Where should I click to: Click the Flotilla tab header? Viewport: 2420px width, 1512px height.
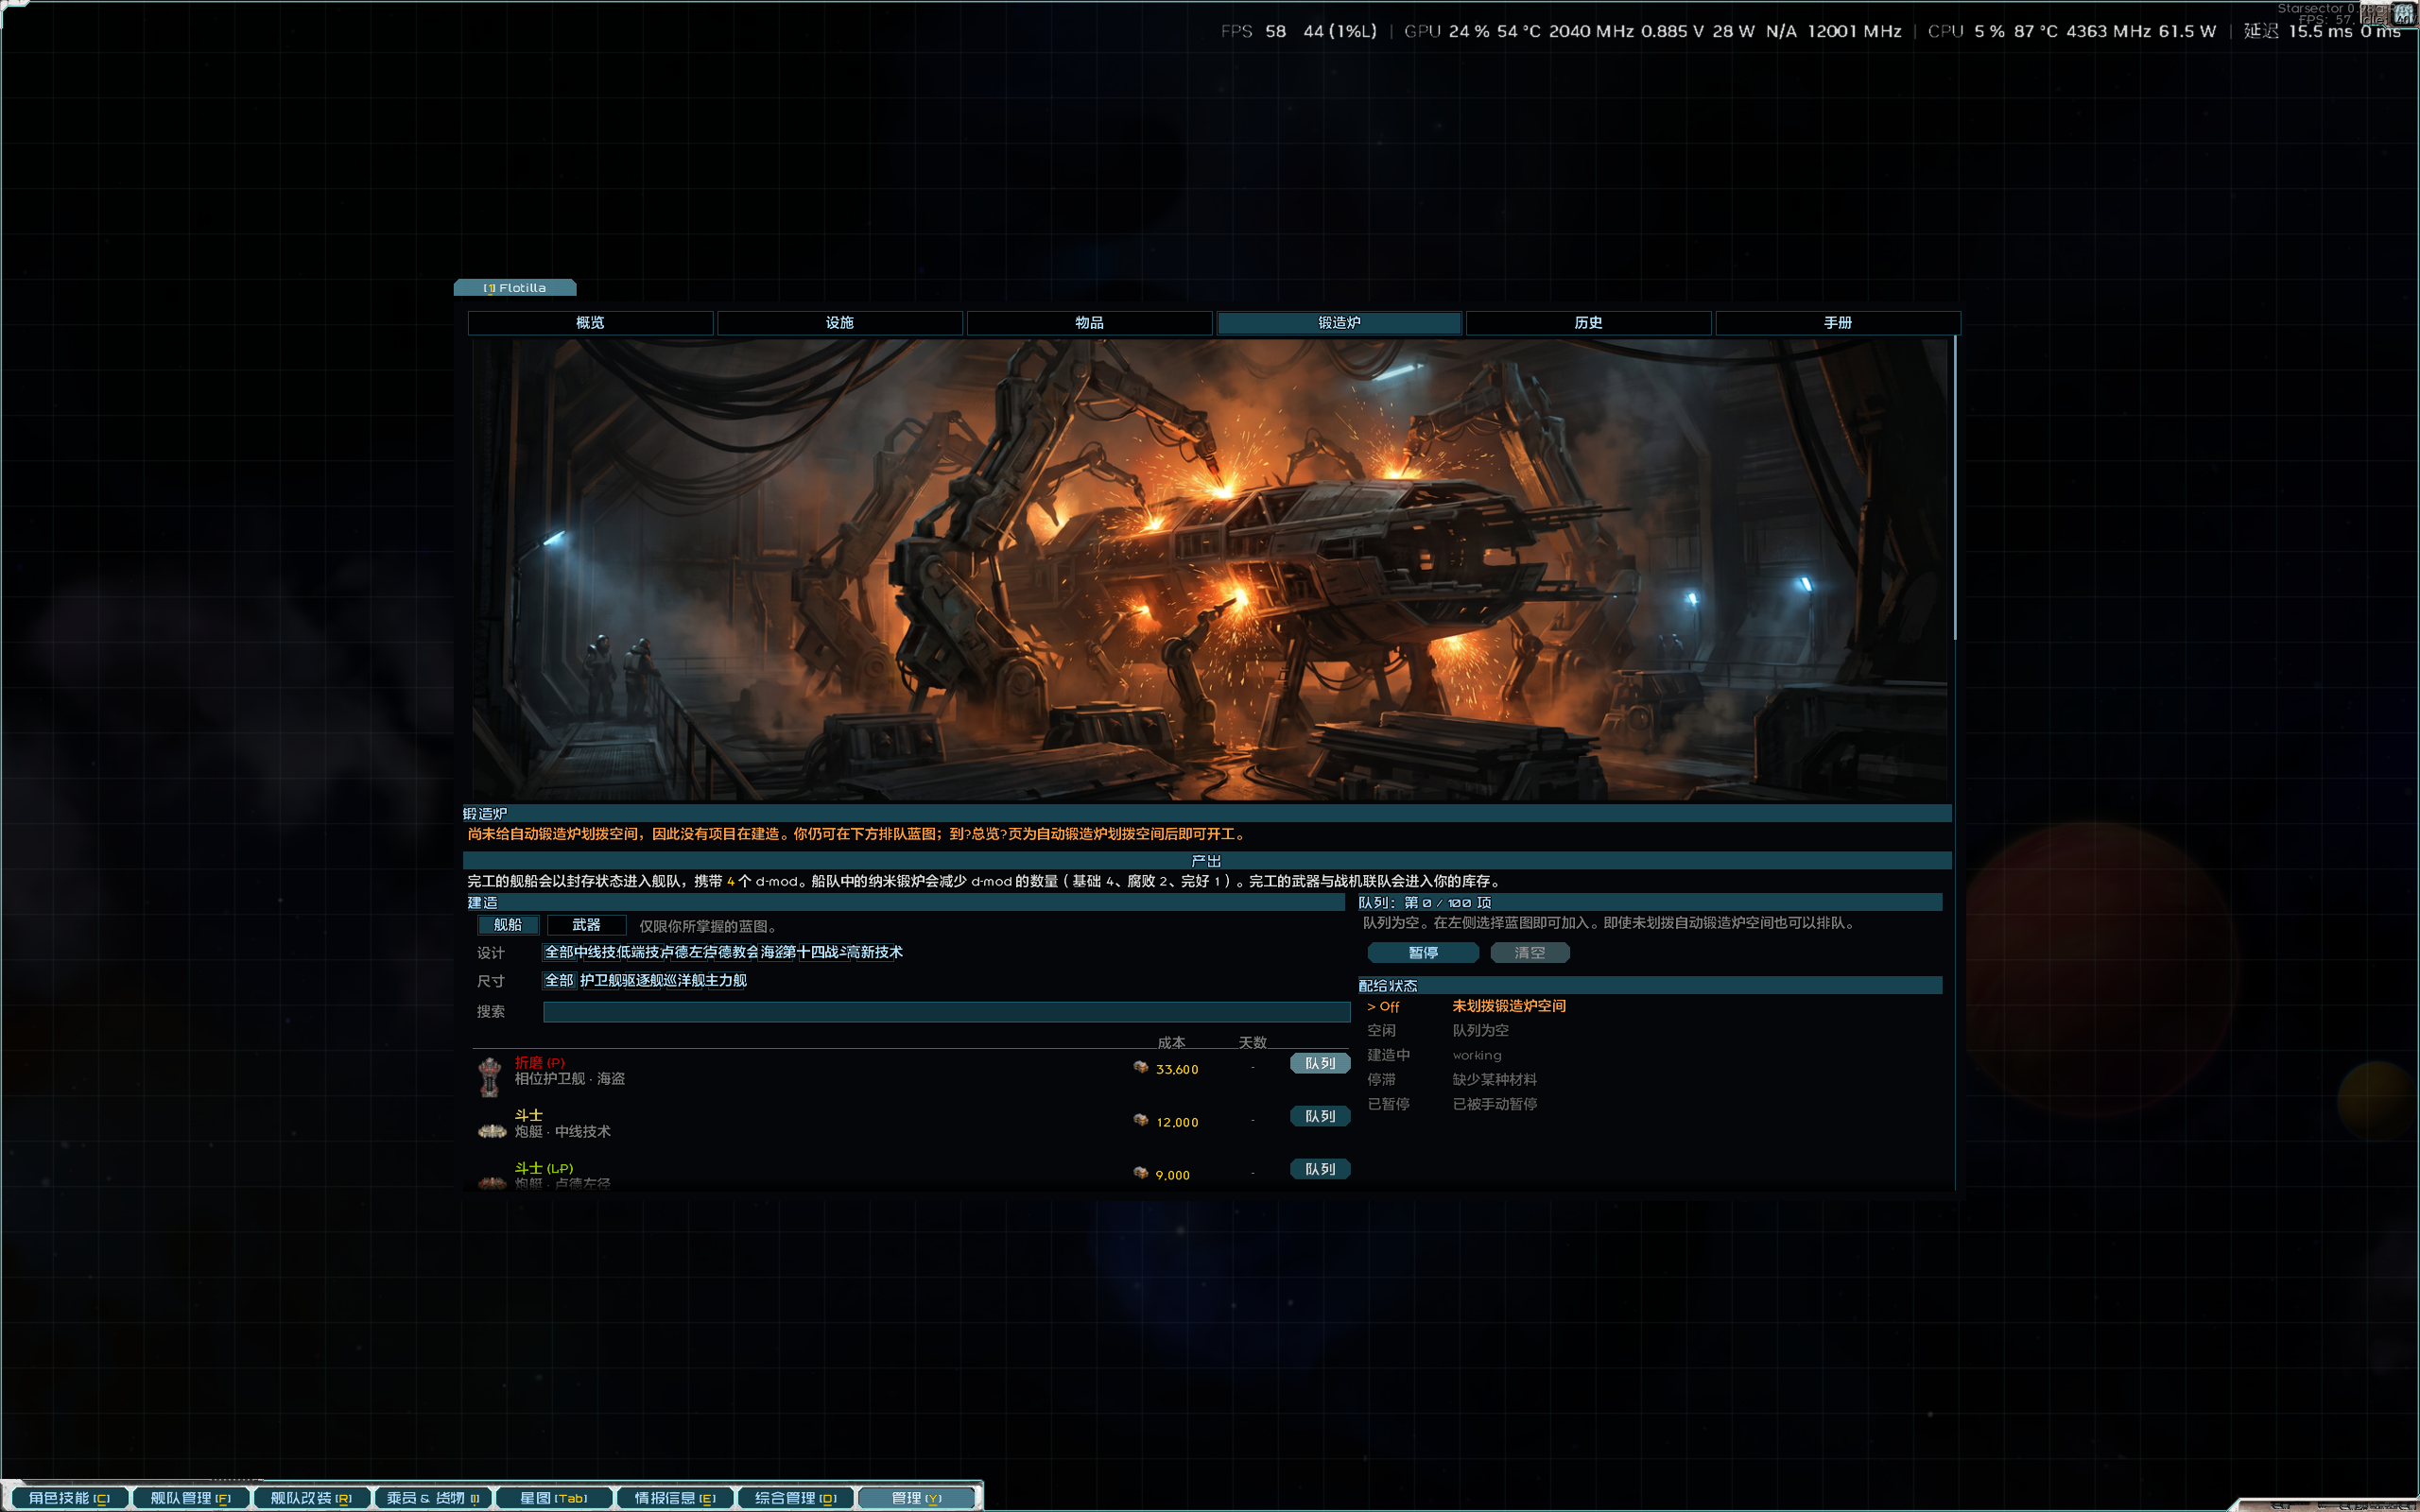pyautogui.click(x=515, y=288)
